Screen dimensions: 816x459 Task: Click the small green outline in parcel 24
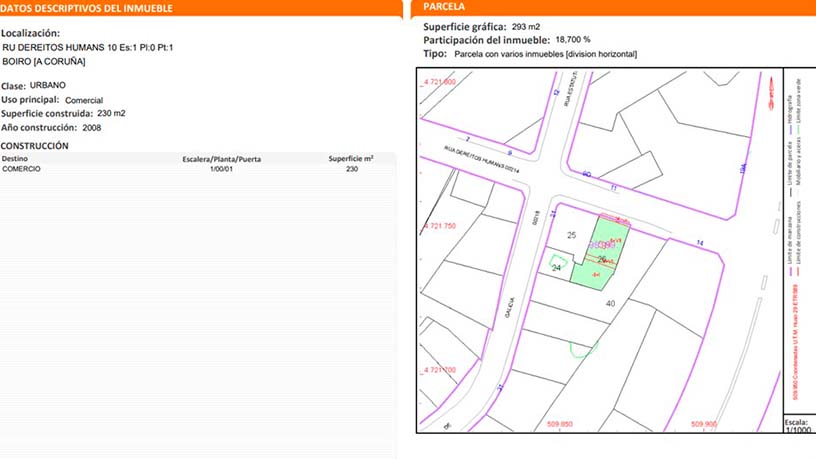(x=558, y=263)
